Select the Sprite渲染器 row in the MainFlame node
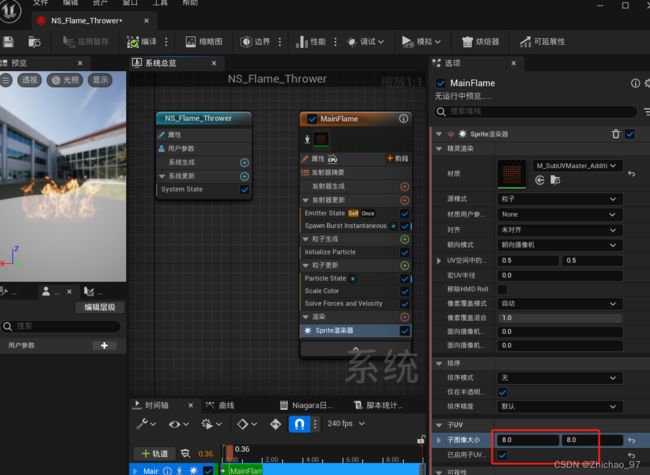 tap(355, 330)
